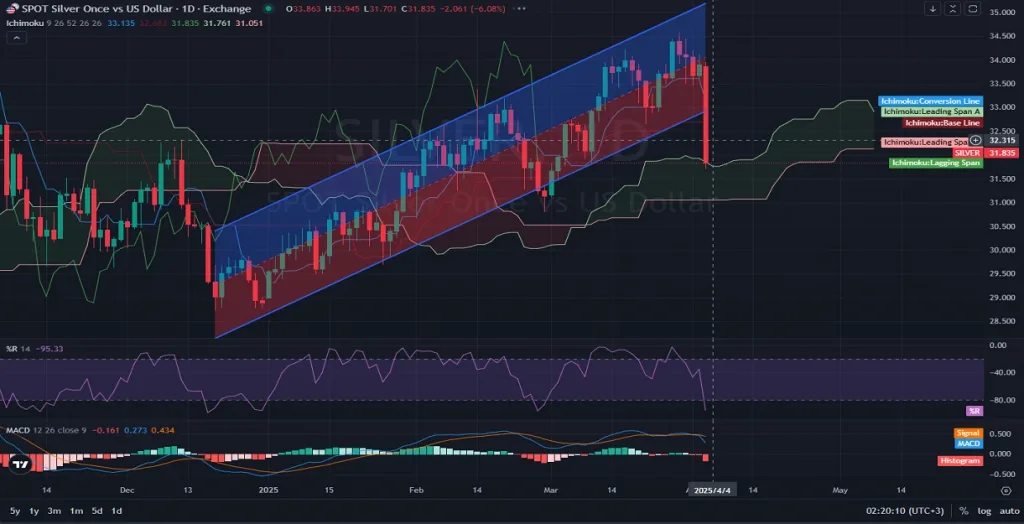The image size is (1024, 524).
Task: Open the three-dots more menu in header
Action: [520, 9]
